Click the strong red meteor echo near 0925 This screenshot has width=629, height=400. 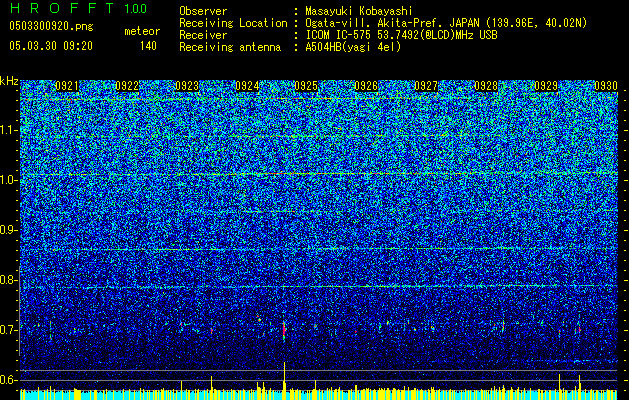[284, 331]
